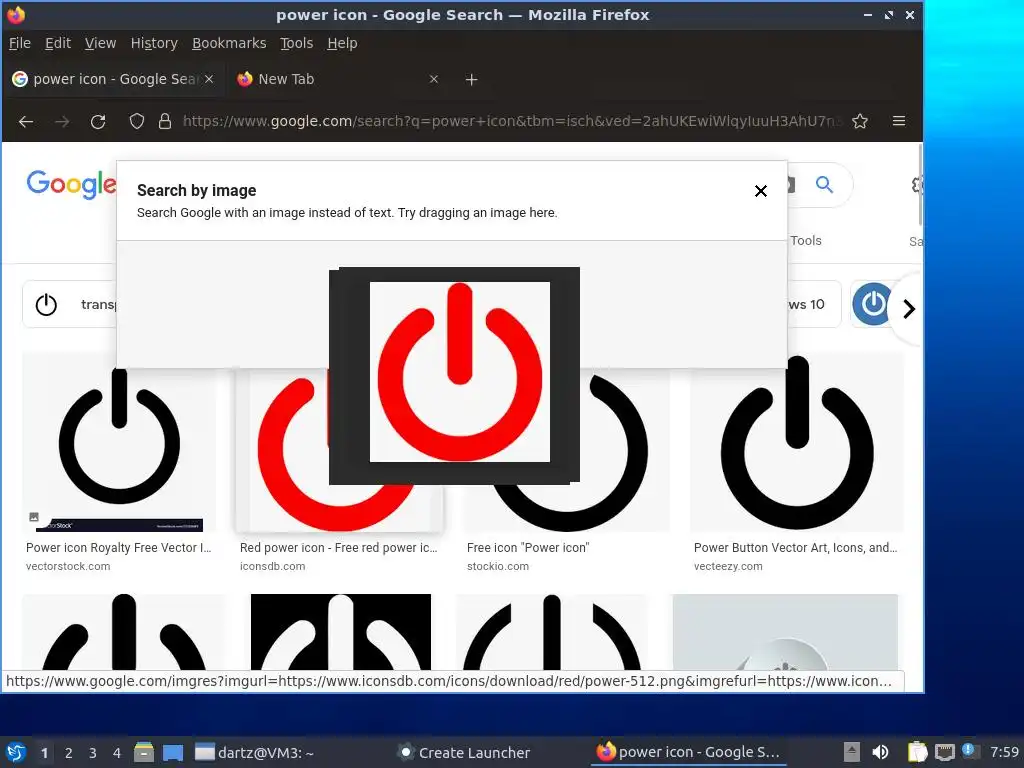
Task: Switch to the New Tab tab
Action: pos(336,79)
